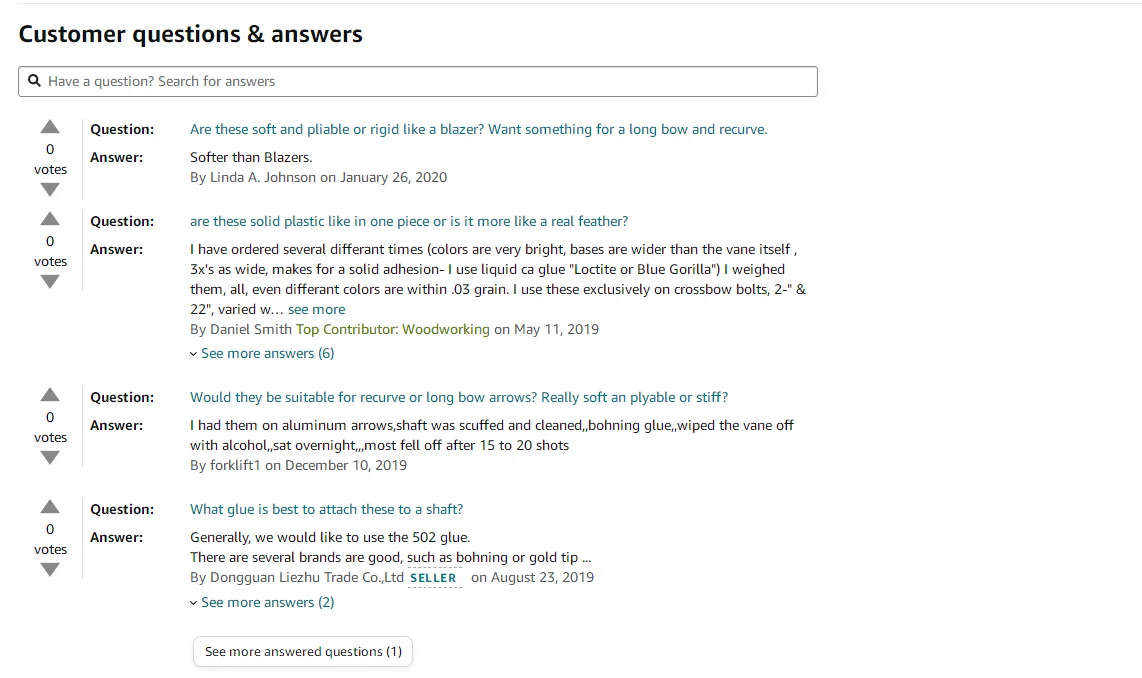Image resolution: width=1142 pixels, height=678 pixels.
Task: Click the search magnifier icon
Action: click(x=35, y=81)
